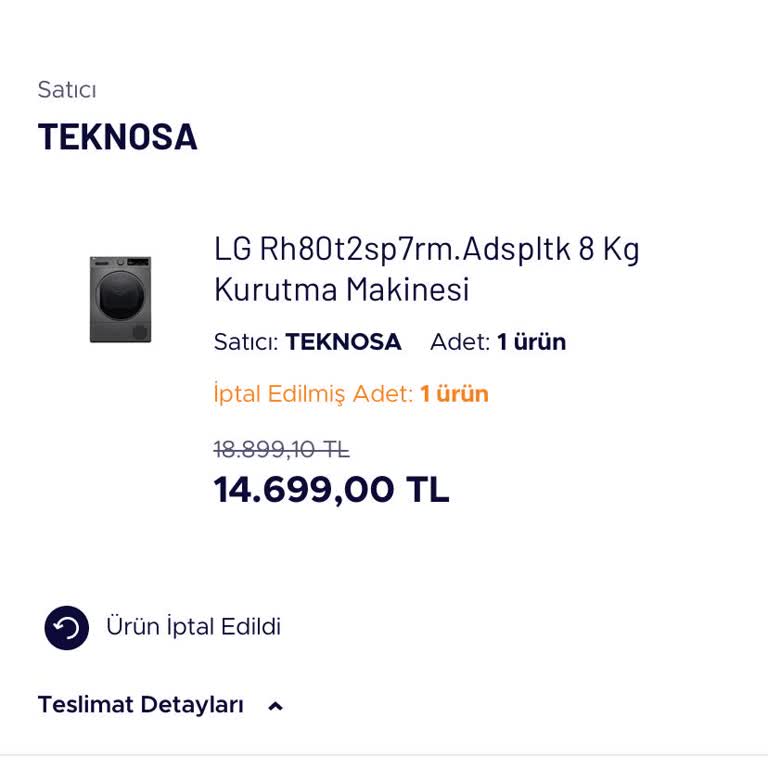The width and height of the screenshot is (768, 768).
Task: Click the crossed-out 18.899,10 TL price
Action: click(x=281, y=450)
